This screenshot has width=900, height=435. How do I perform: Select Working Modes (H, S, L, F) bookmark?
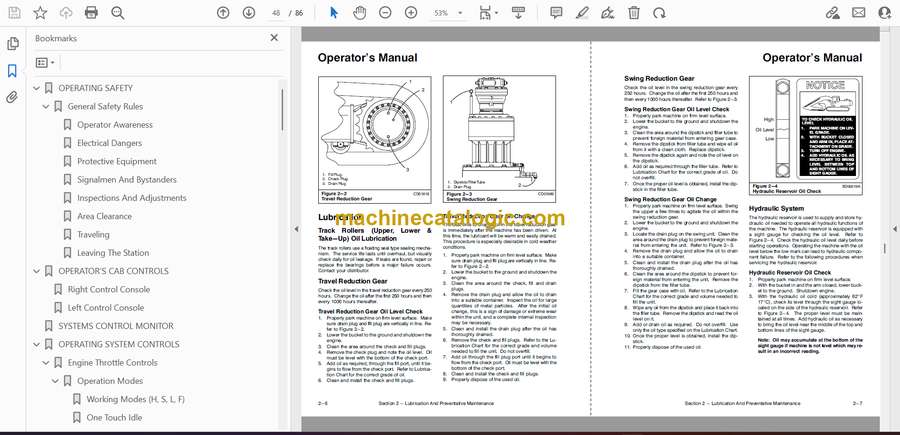tap(135, 399)
